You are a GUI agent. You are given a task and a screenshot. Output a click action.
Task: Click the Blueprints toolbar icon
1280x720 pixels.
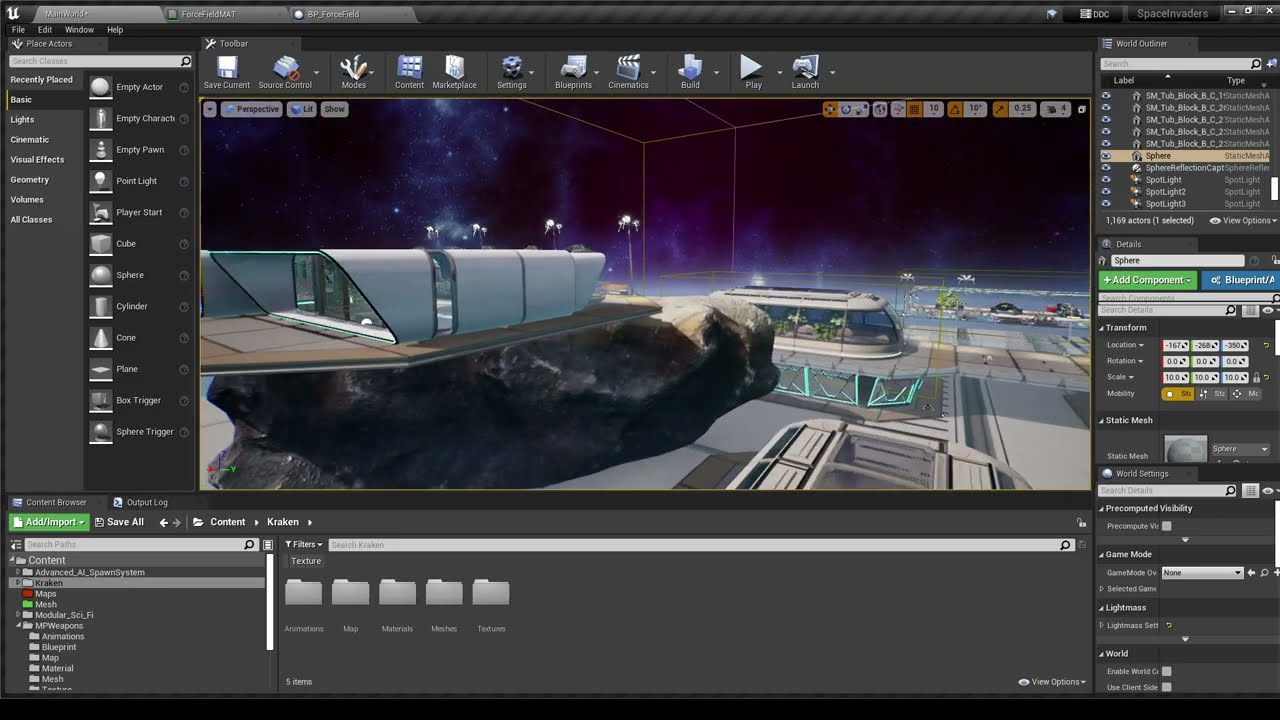pos(573,70)
